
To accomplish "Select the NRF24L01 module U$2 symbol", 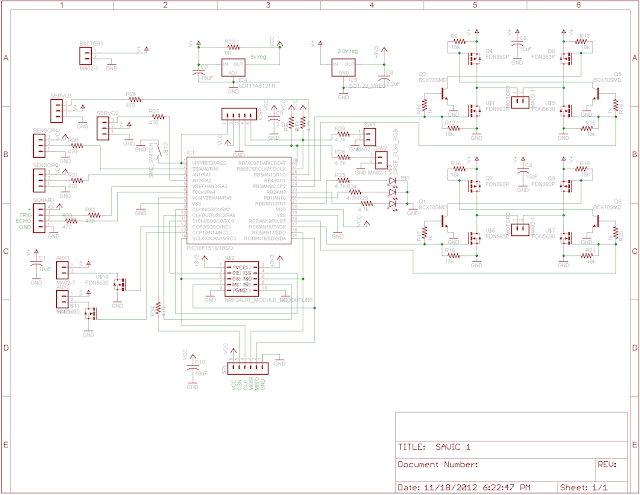I will tap(241, 279).
